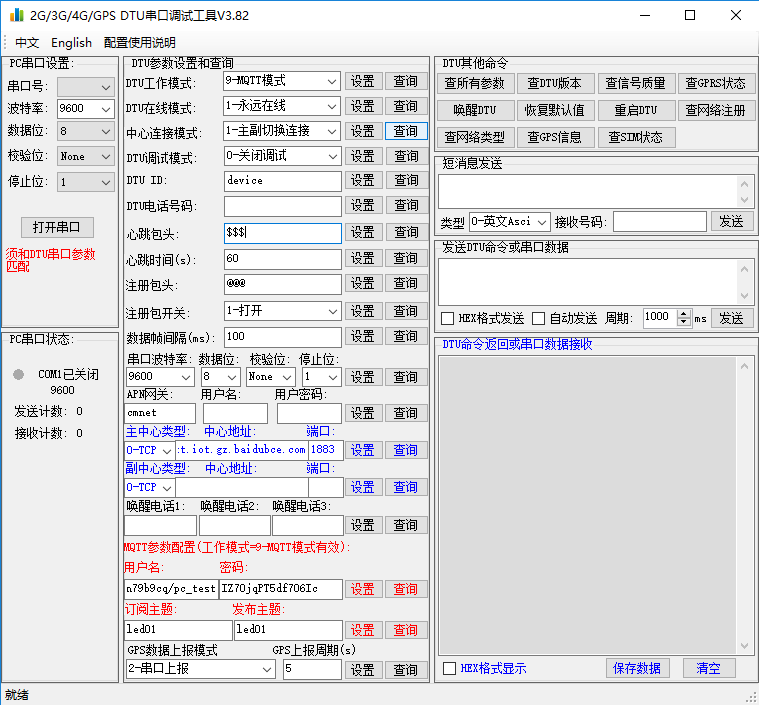The width and height of the screenshot is (759, 705).
Task: Click the gray COM1 status indicator
Action: [19, 374]
